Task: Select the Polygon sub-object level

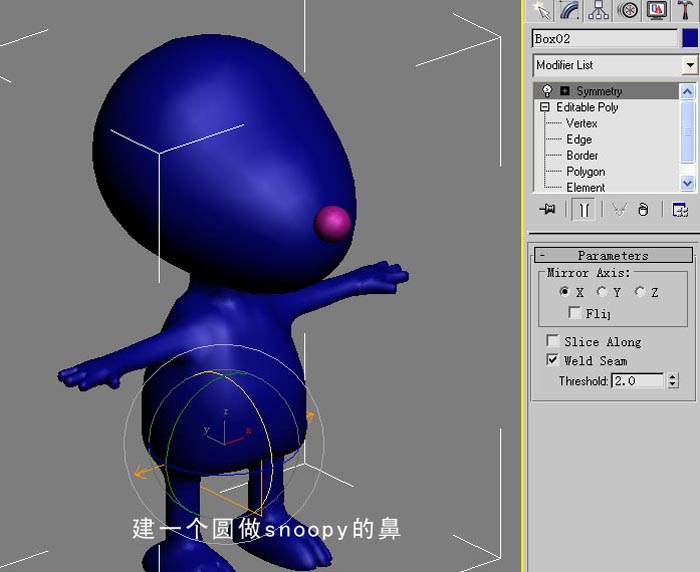Action: [586, 171]
